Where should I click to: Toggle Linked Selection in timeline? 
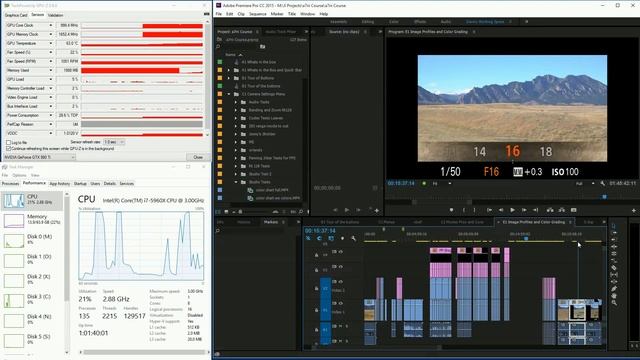331,238
